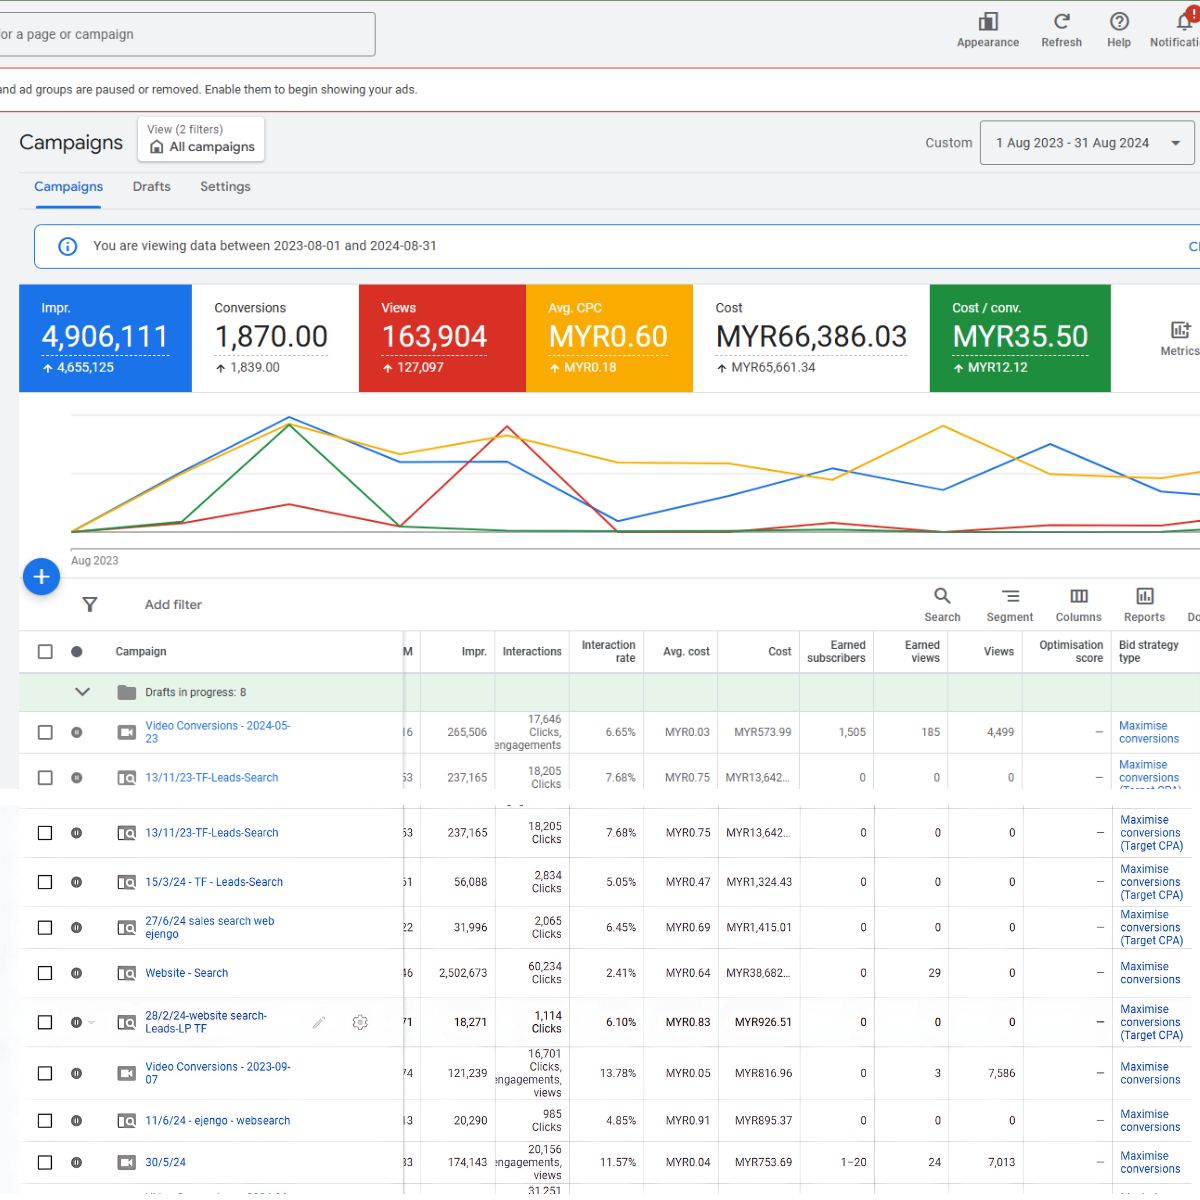The height and width of the screenshot is (1200, 1200).
Task: Open the Columns icon
Action: point(1078,597)
